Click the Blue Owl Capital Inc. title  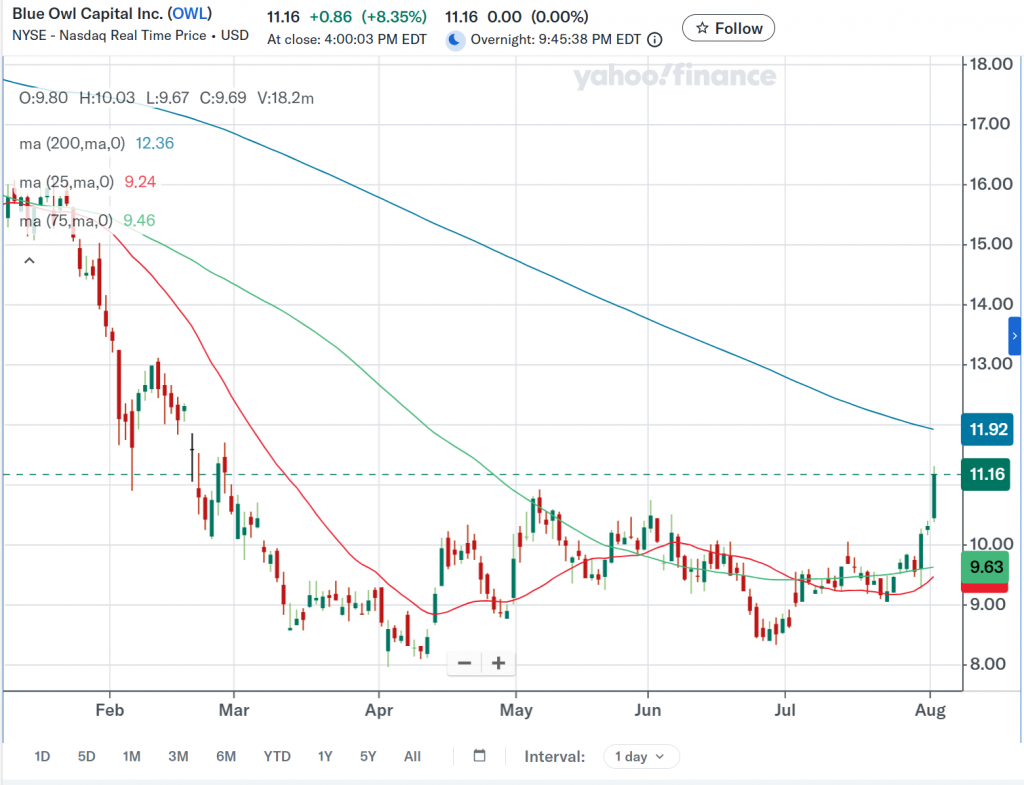pos(88,14)
